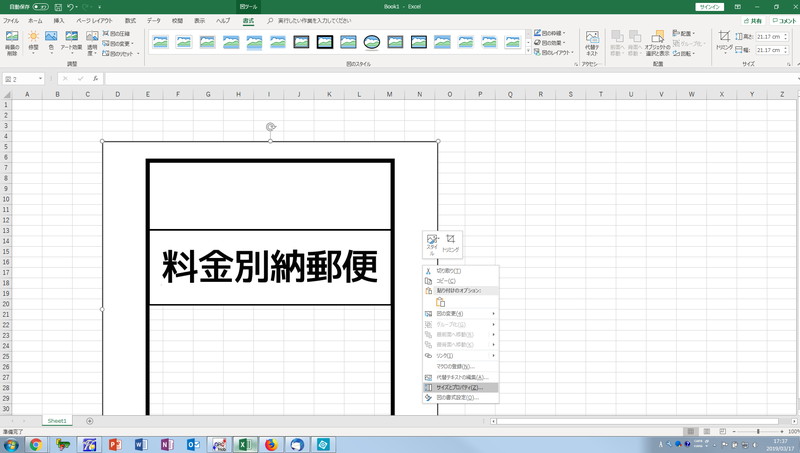Switch to the ホーム (Home) tab
Image resolution: width=800 pixels, height=453 pixels.
point(35,21)
